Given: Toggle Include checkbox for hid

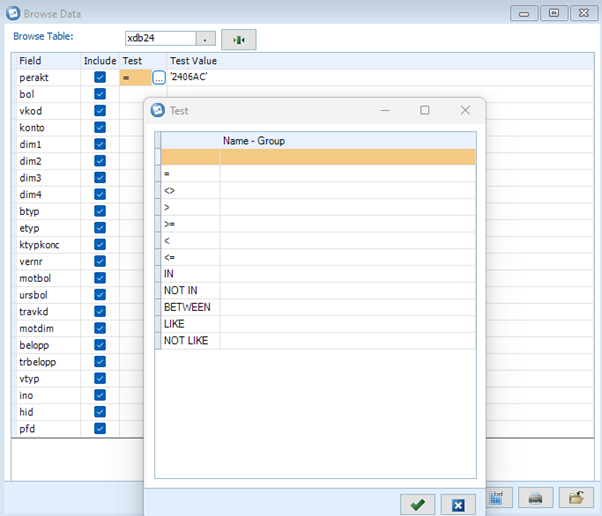Looking at the screenshot, I should click(x=100, y=412).
